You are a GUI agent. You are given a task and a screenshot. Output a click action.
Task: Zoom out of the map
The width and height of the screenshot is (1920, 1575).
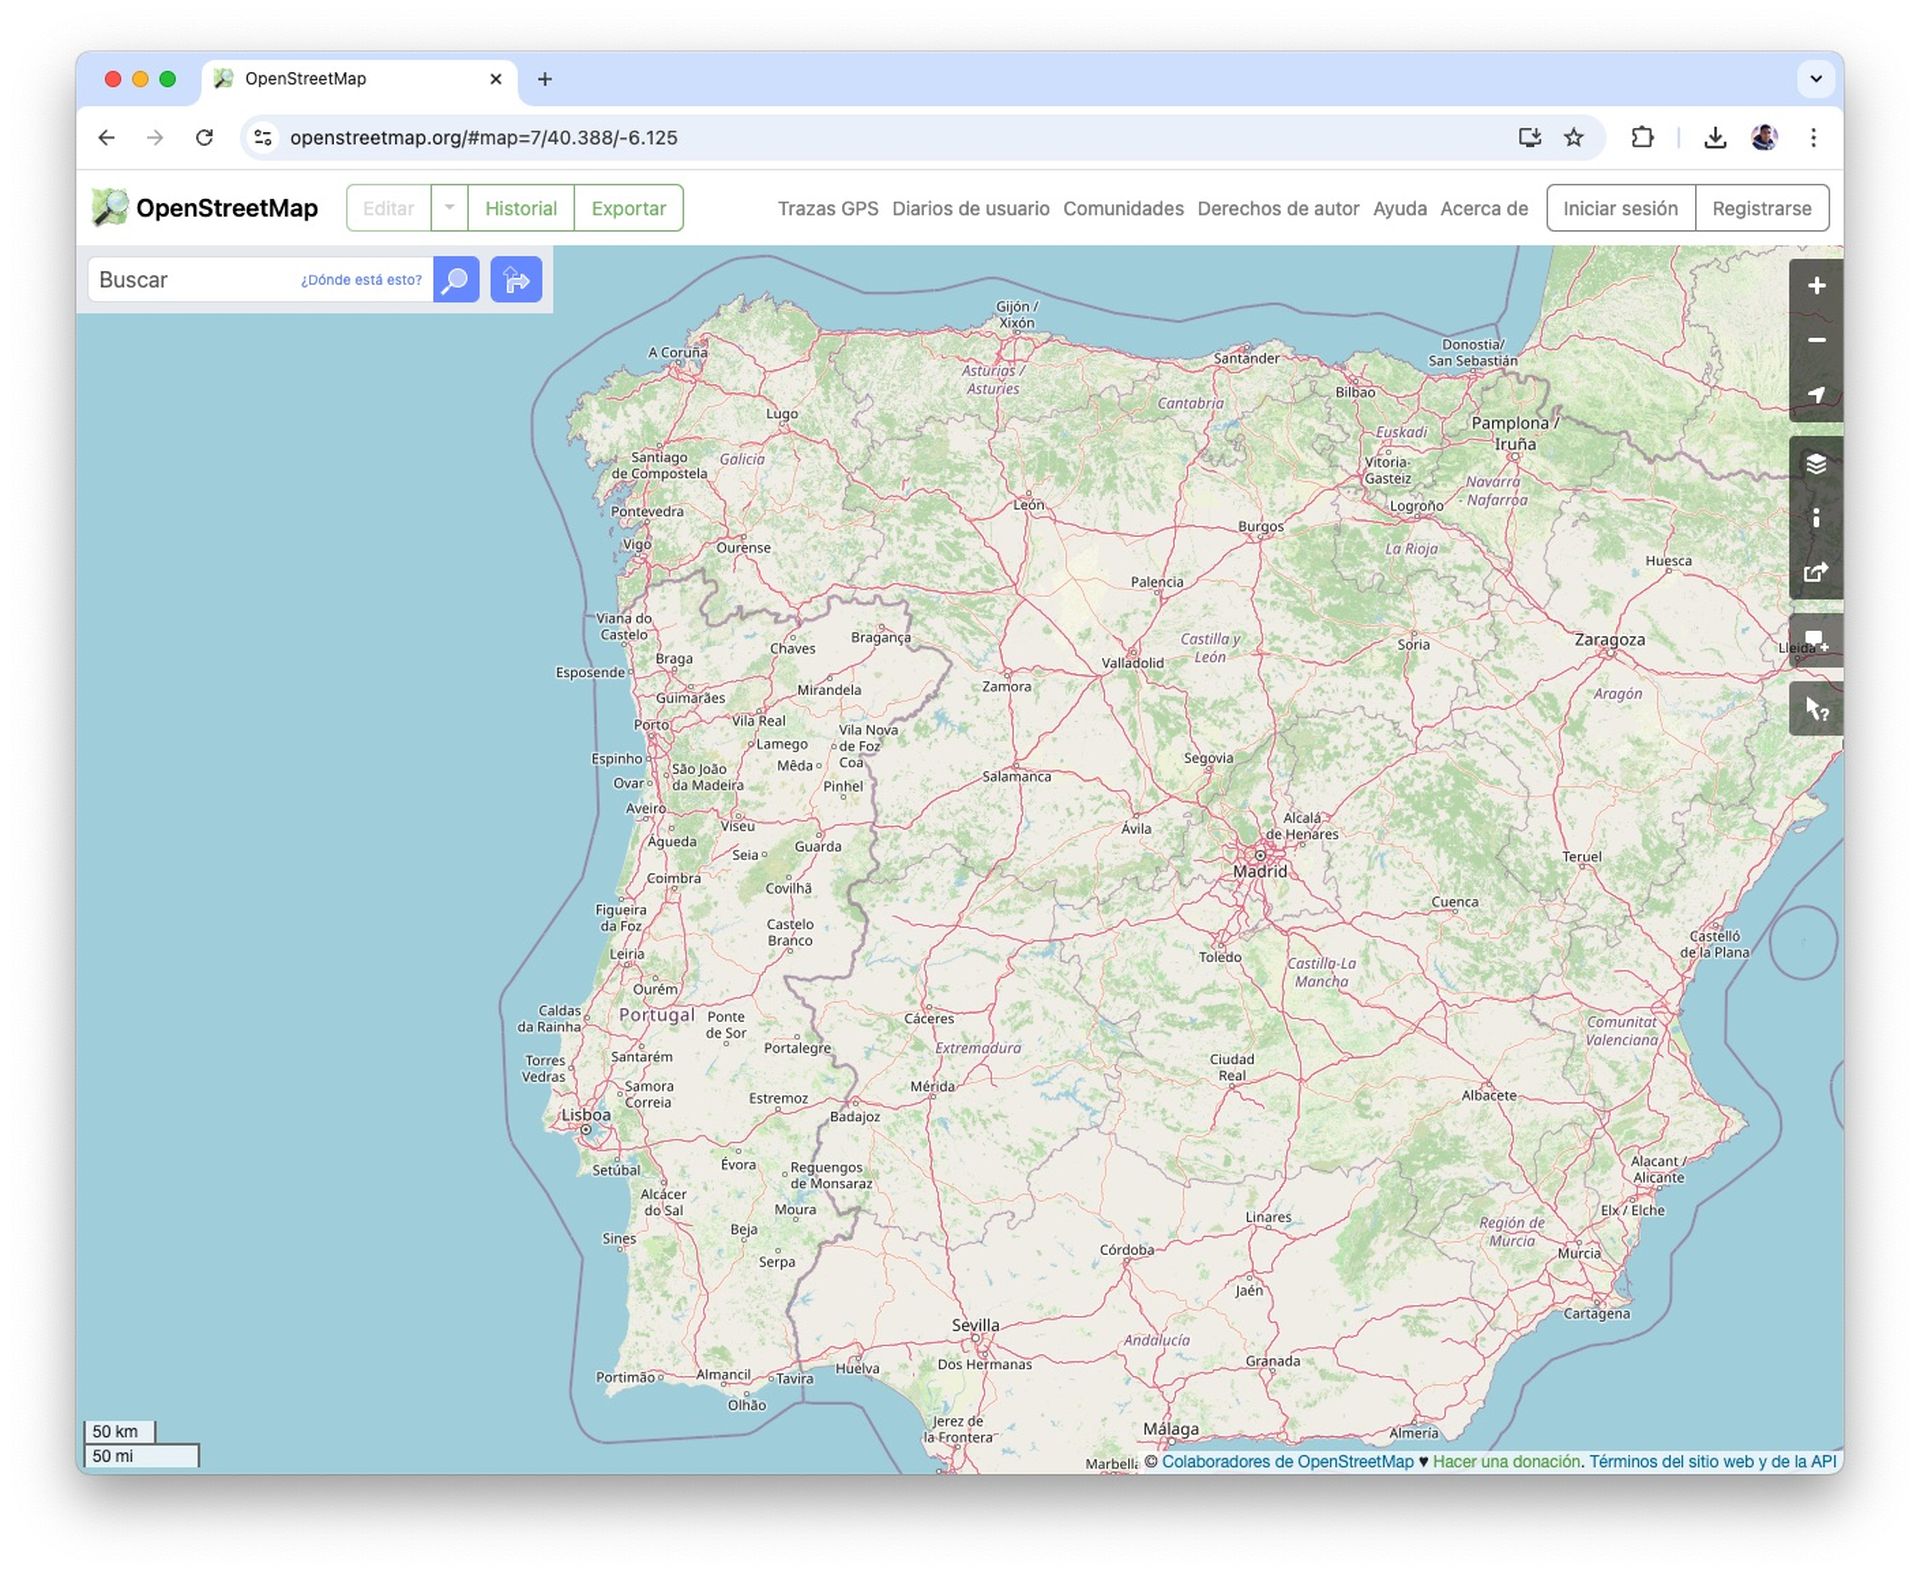1817,340
